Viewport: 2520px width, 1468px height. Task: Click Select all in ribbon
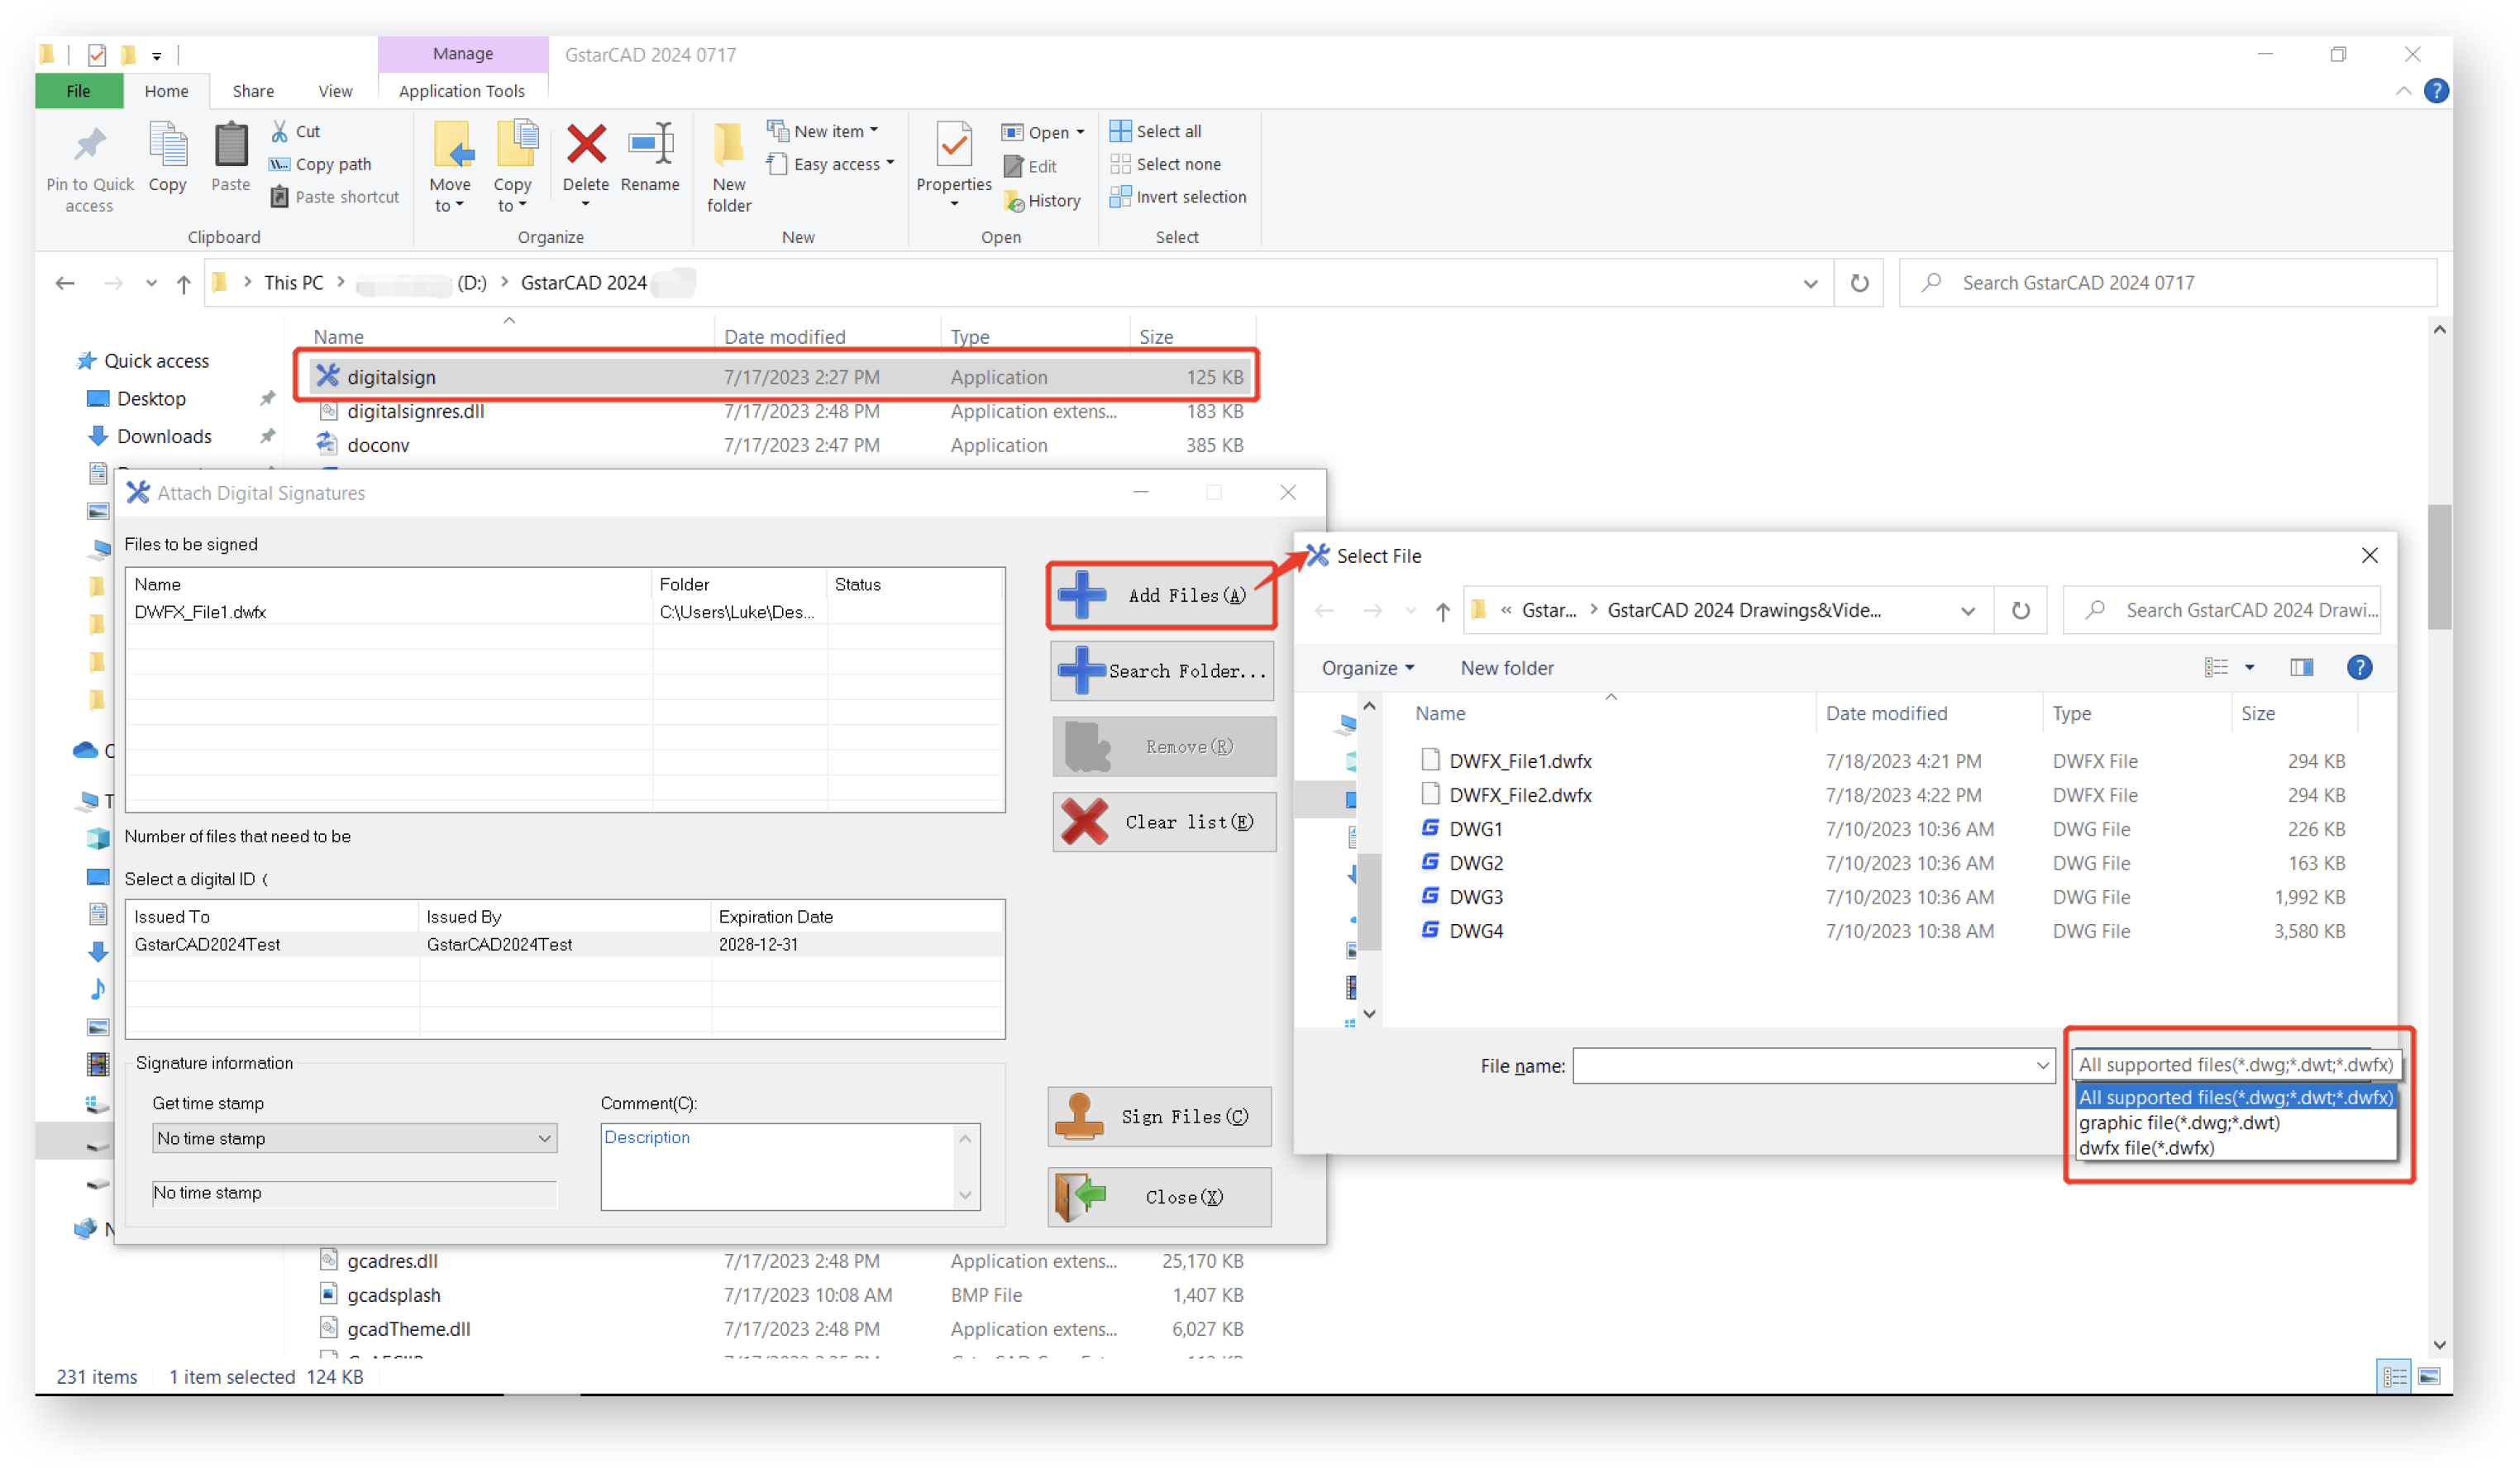pos(1156,131)
